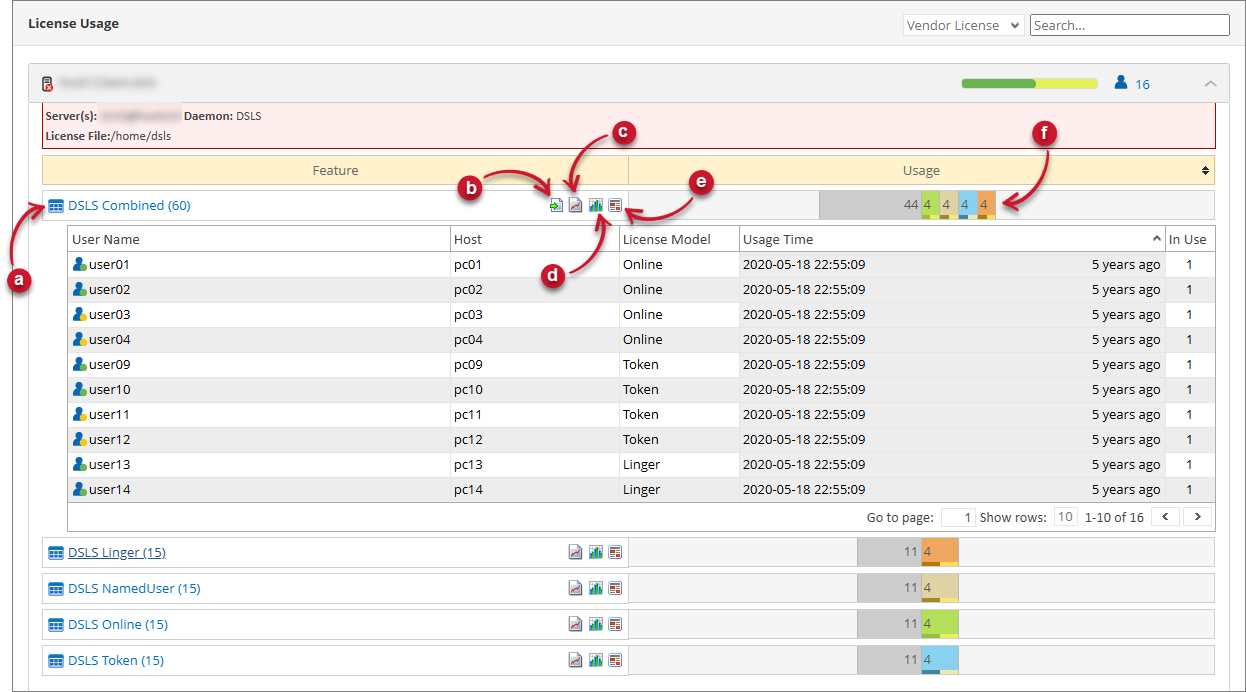The image size is (1246, 692).
Task: Open the line chart for DSLS NamedUser
Action: pos(575,588)
